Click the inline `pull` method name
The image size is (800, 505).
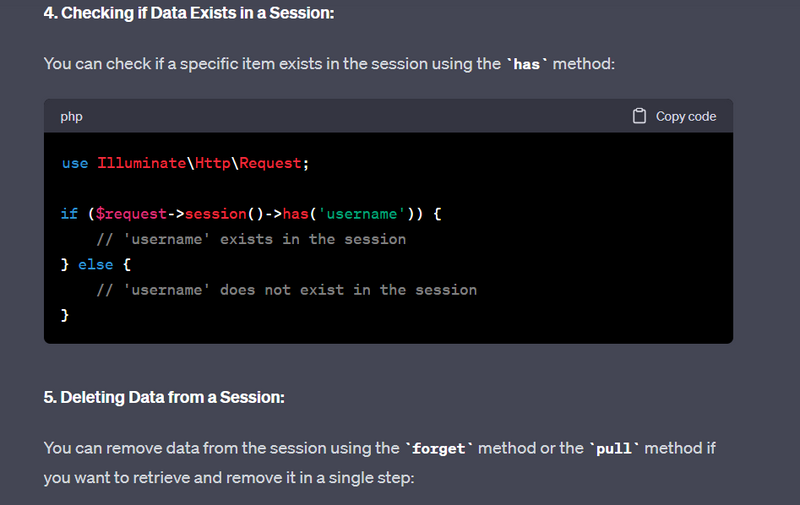pos(615,449)
